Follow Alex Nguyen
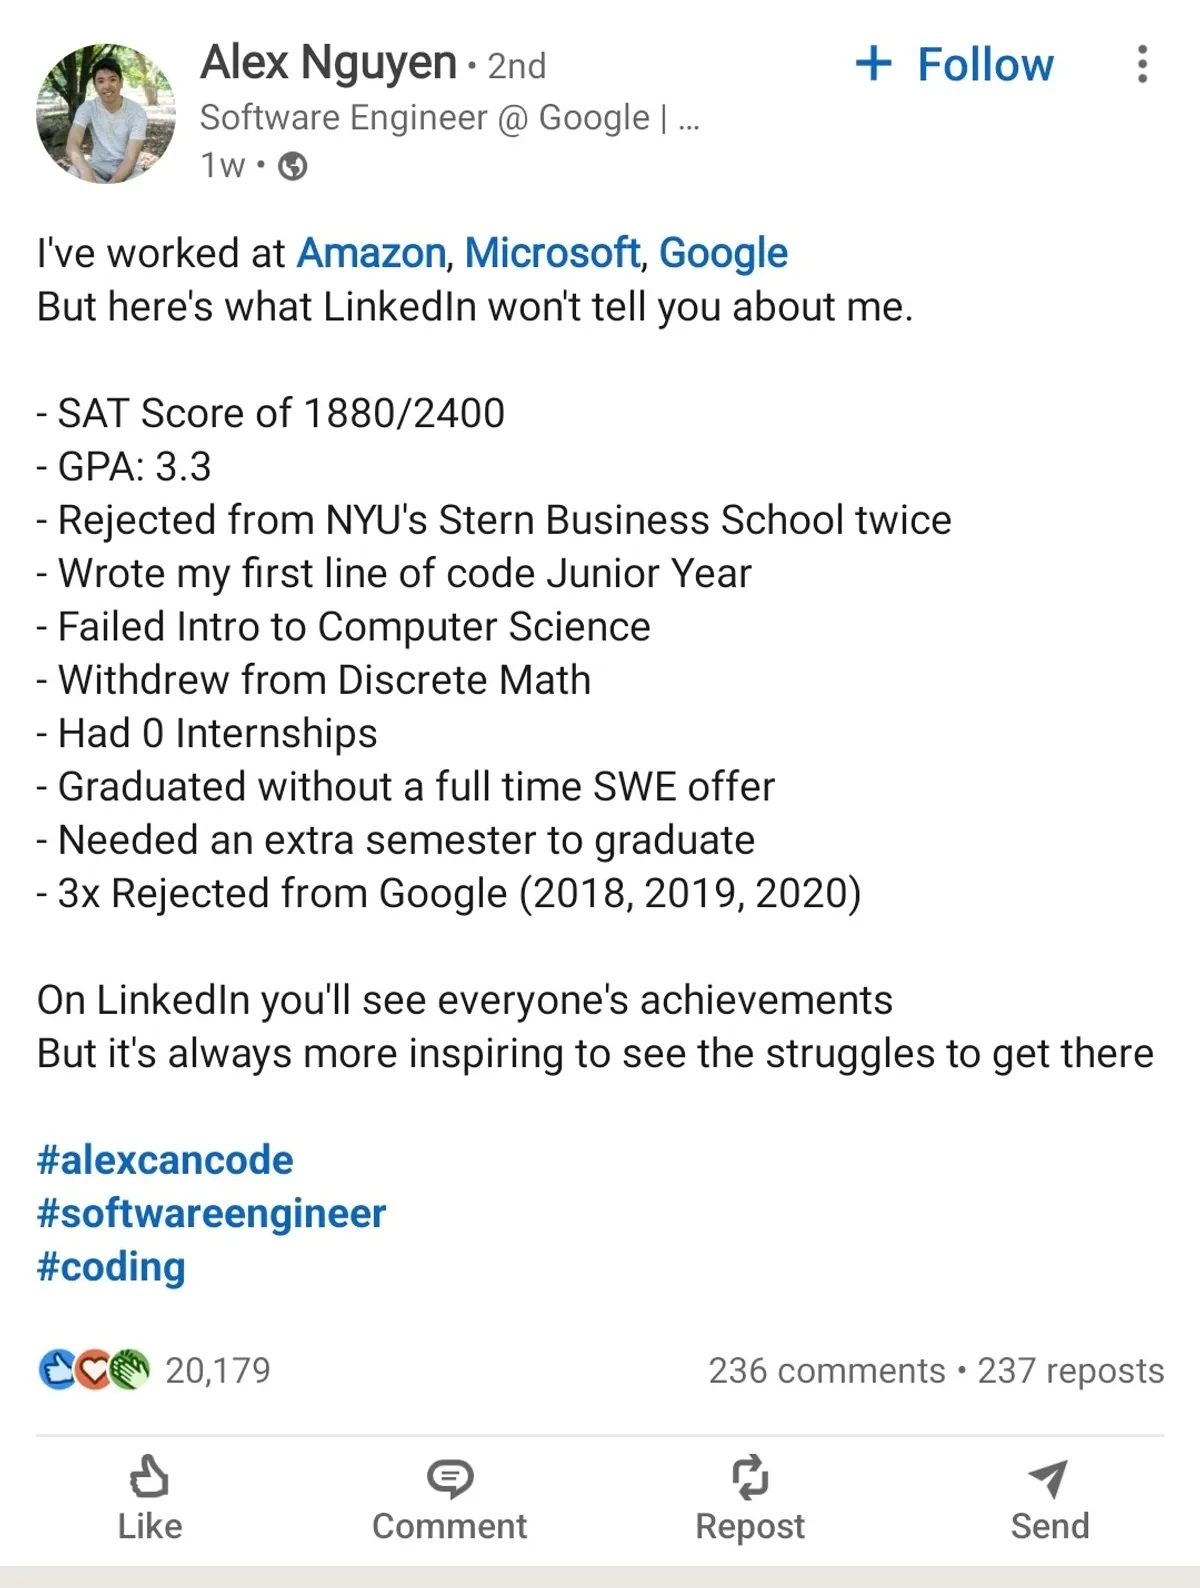 (x=985, y=64)
